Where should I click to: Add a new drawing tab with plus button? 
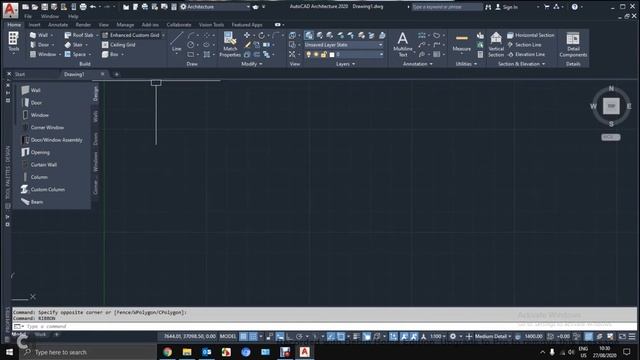[x=116, y=74]
